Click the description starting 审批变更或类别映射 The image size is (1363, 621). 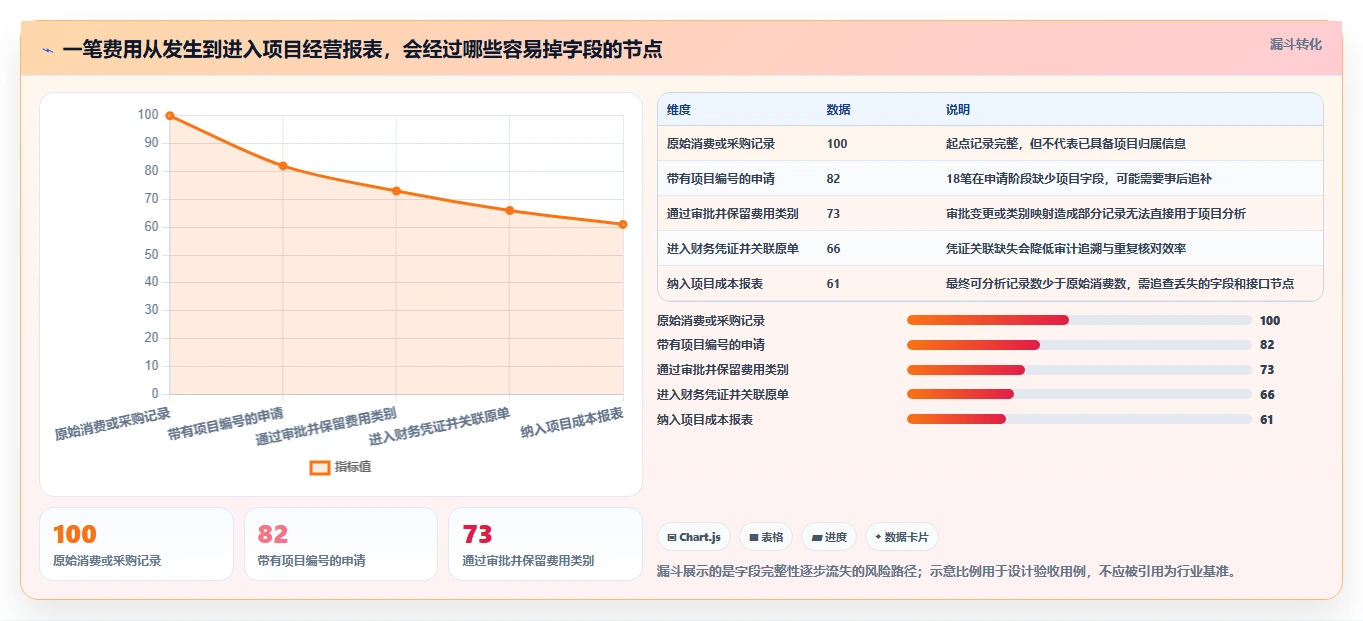1096,213
